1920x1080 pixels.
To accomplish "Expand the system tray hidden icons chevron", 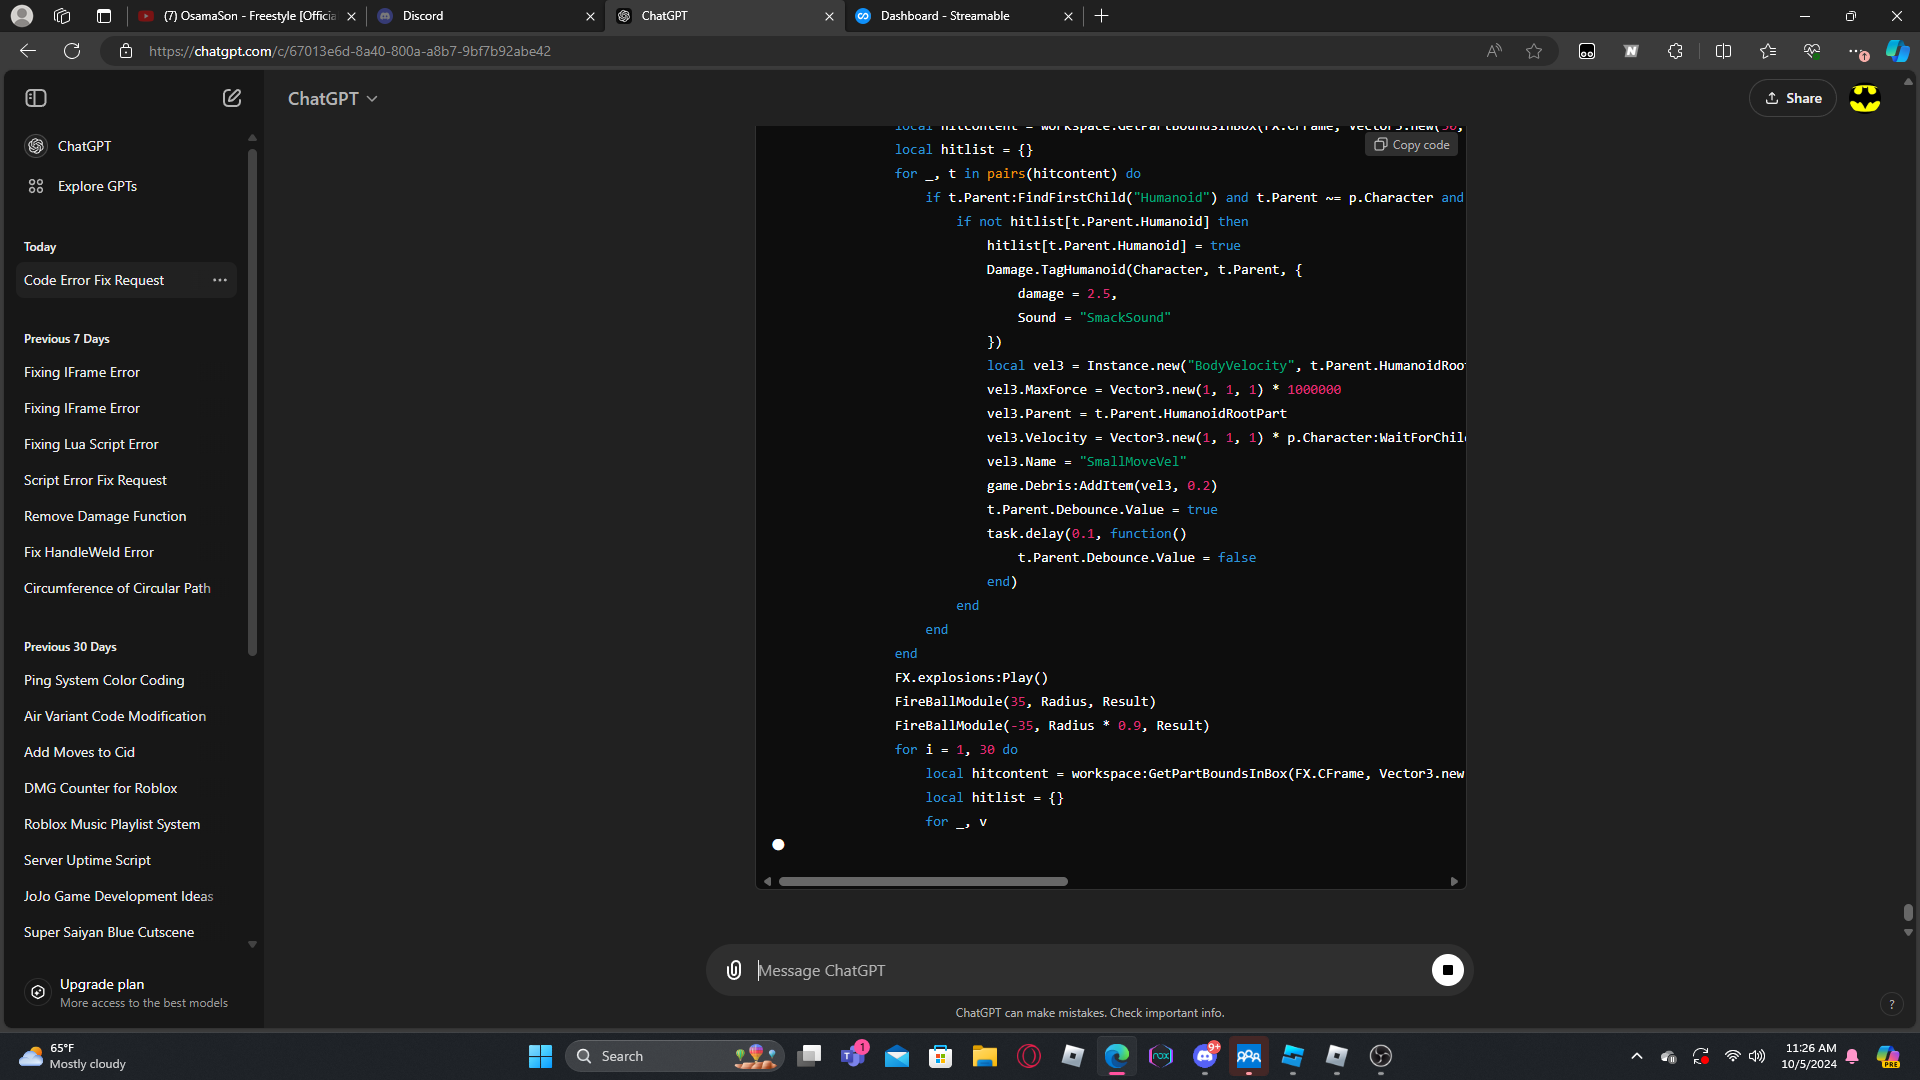I will [x=1636, y=1056].
